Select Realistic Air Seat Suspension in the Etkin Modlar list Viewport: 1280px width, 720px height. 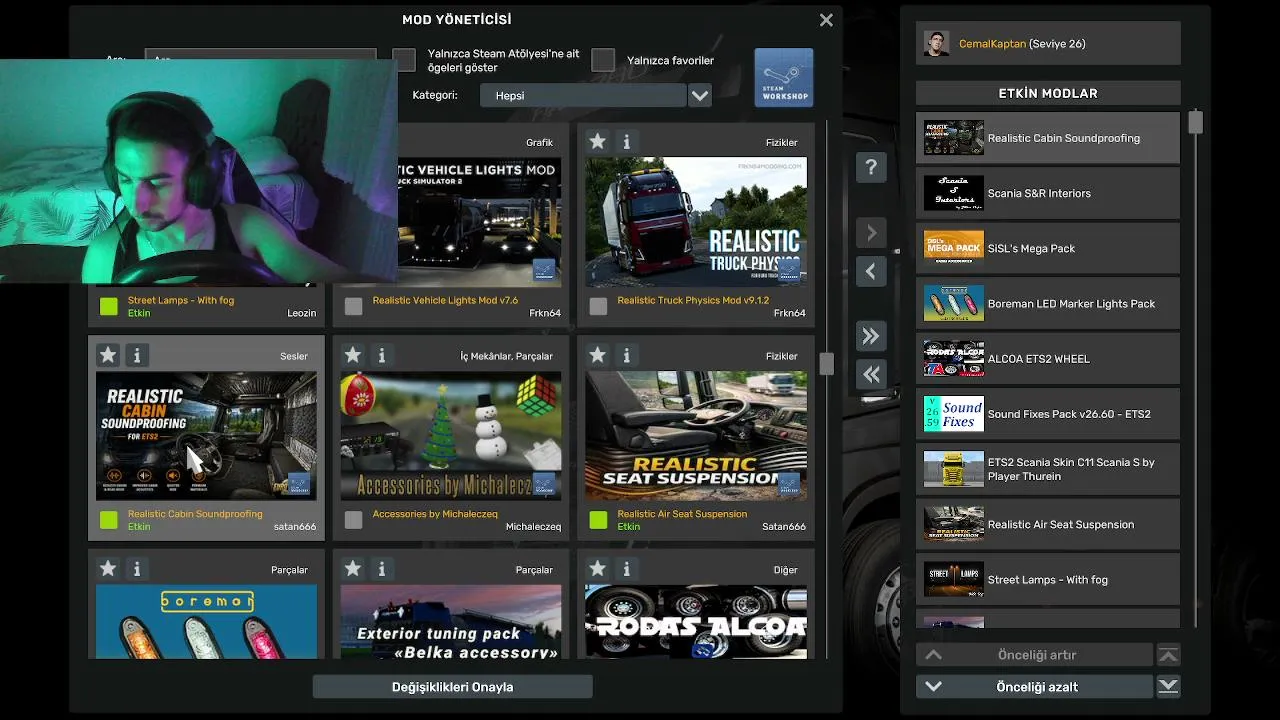click(x=1048, y=524)
